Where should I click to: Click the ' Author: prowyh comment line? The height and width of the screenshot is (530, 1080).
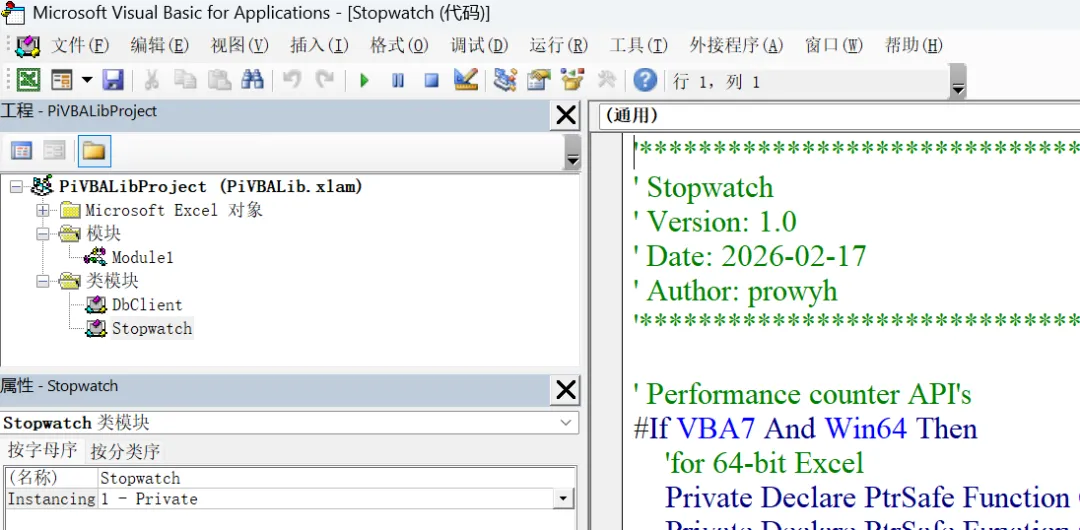pyautogui.click(x=736, y=291)
